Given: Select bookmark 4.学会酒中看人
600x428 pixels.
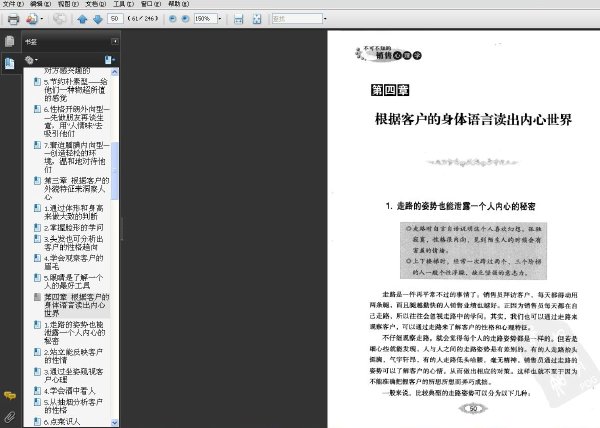Looking at the screenshot, I should [69, 391].
